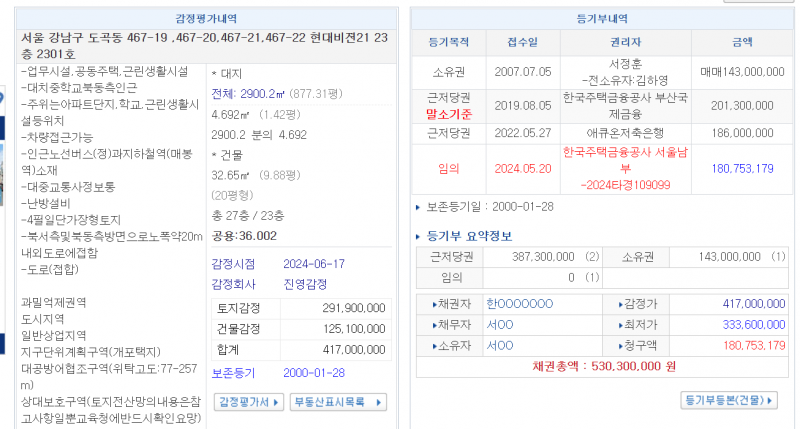Click the arrow icon beside 보존등기일
The height and width of the screenshot is (429, 800).
point(418,207)
